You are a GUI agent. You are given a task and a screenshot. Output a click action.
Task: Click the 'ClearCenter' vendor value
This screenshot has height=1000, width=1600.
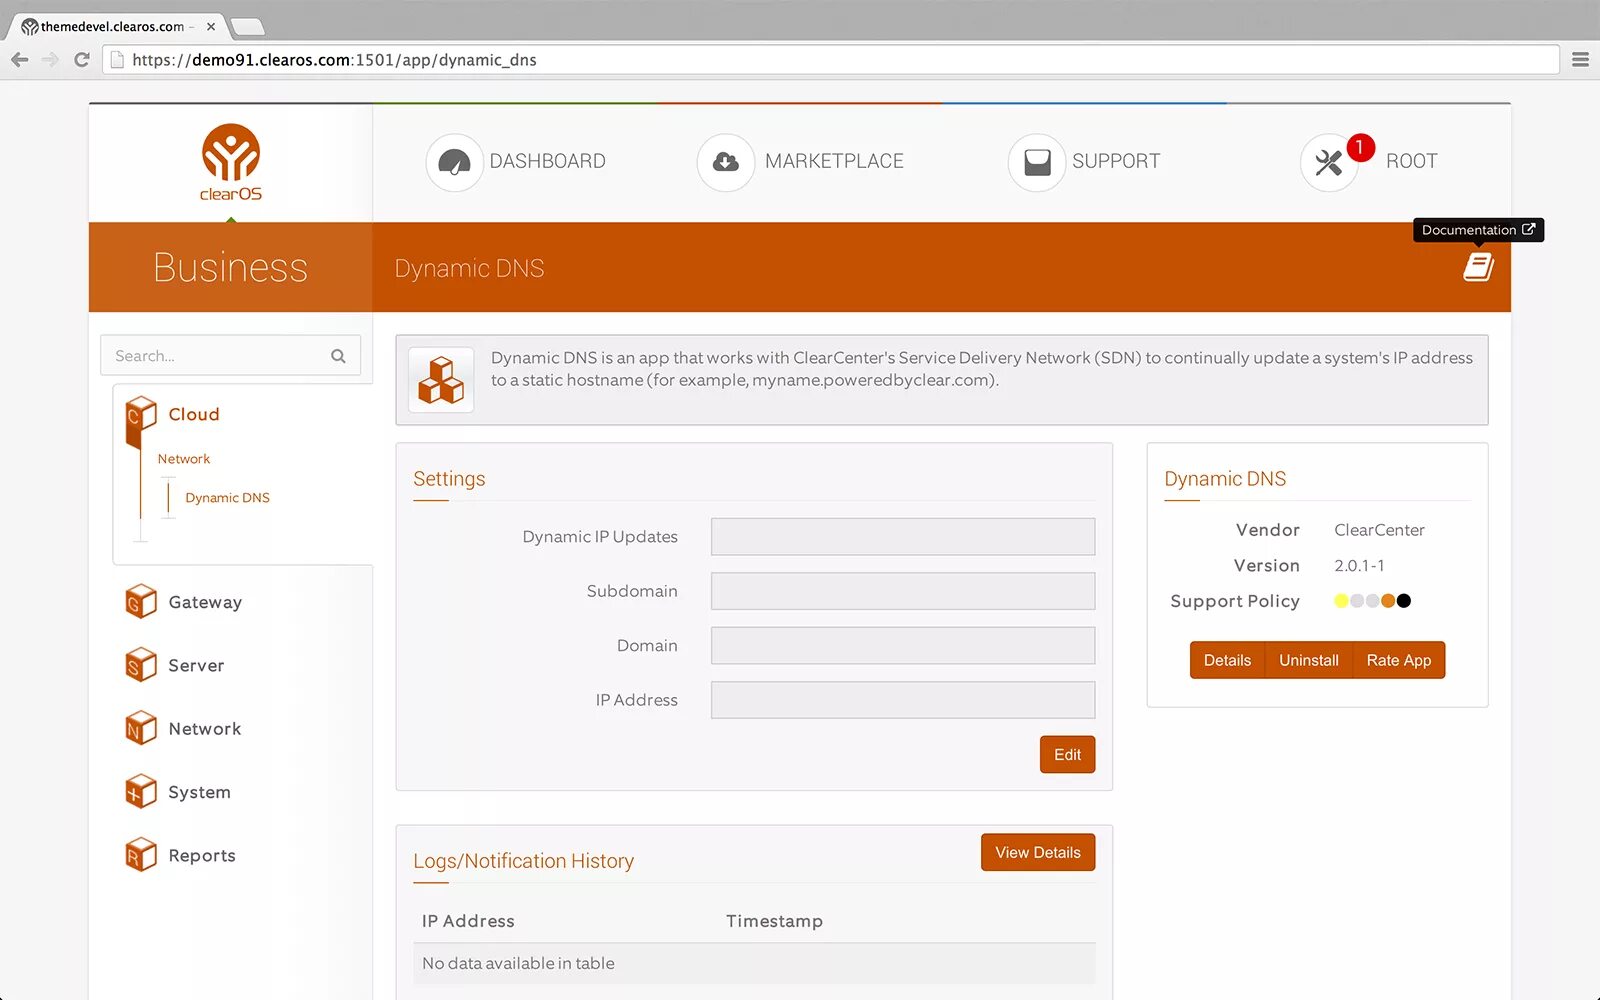click(x=1379, y=530)
